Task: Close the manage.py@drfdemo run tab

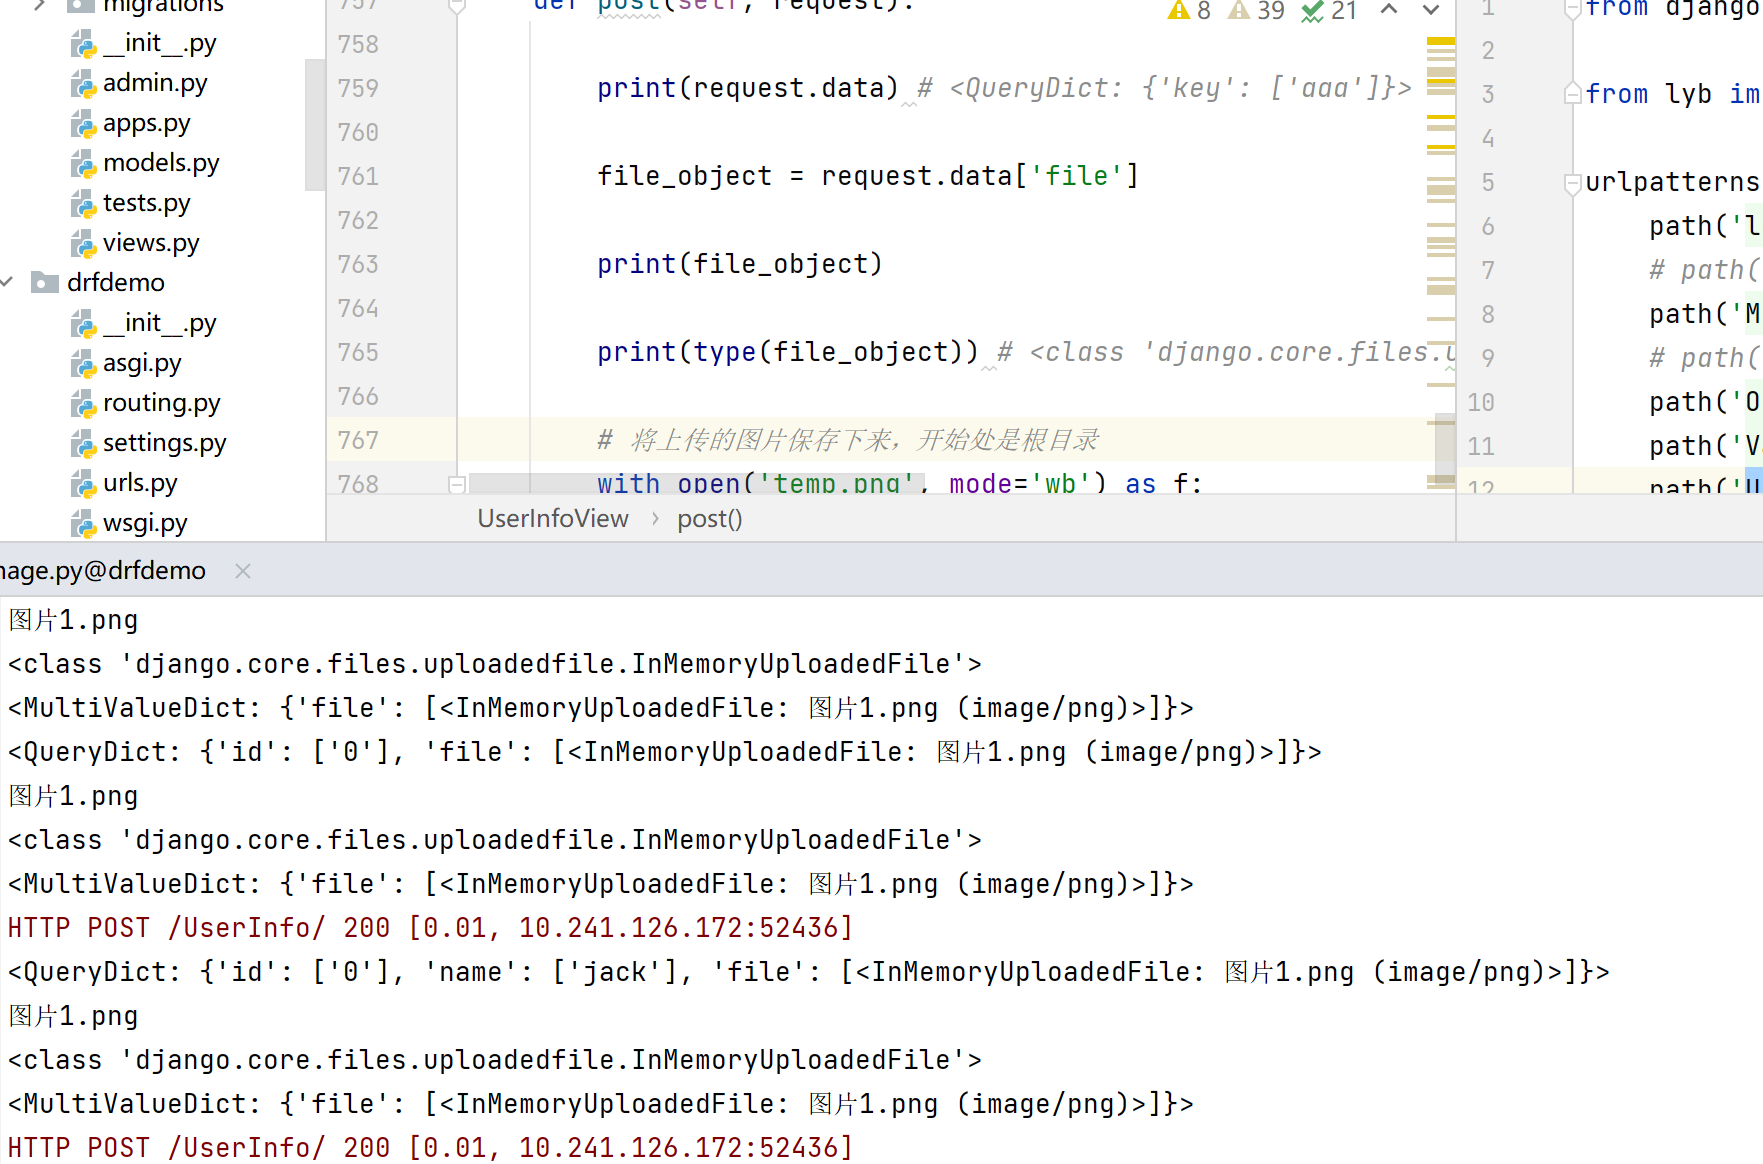Action: pos(243,571)
